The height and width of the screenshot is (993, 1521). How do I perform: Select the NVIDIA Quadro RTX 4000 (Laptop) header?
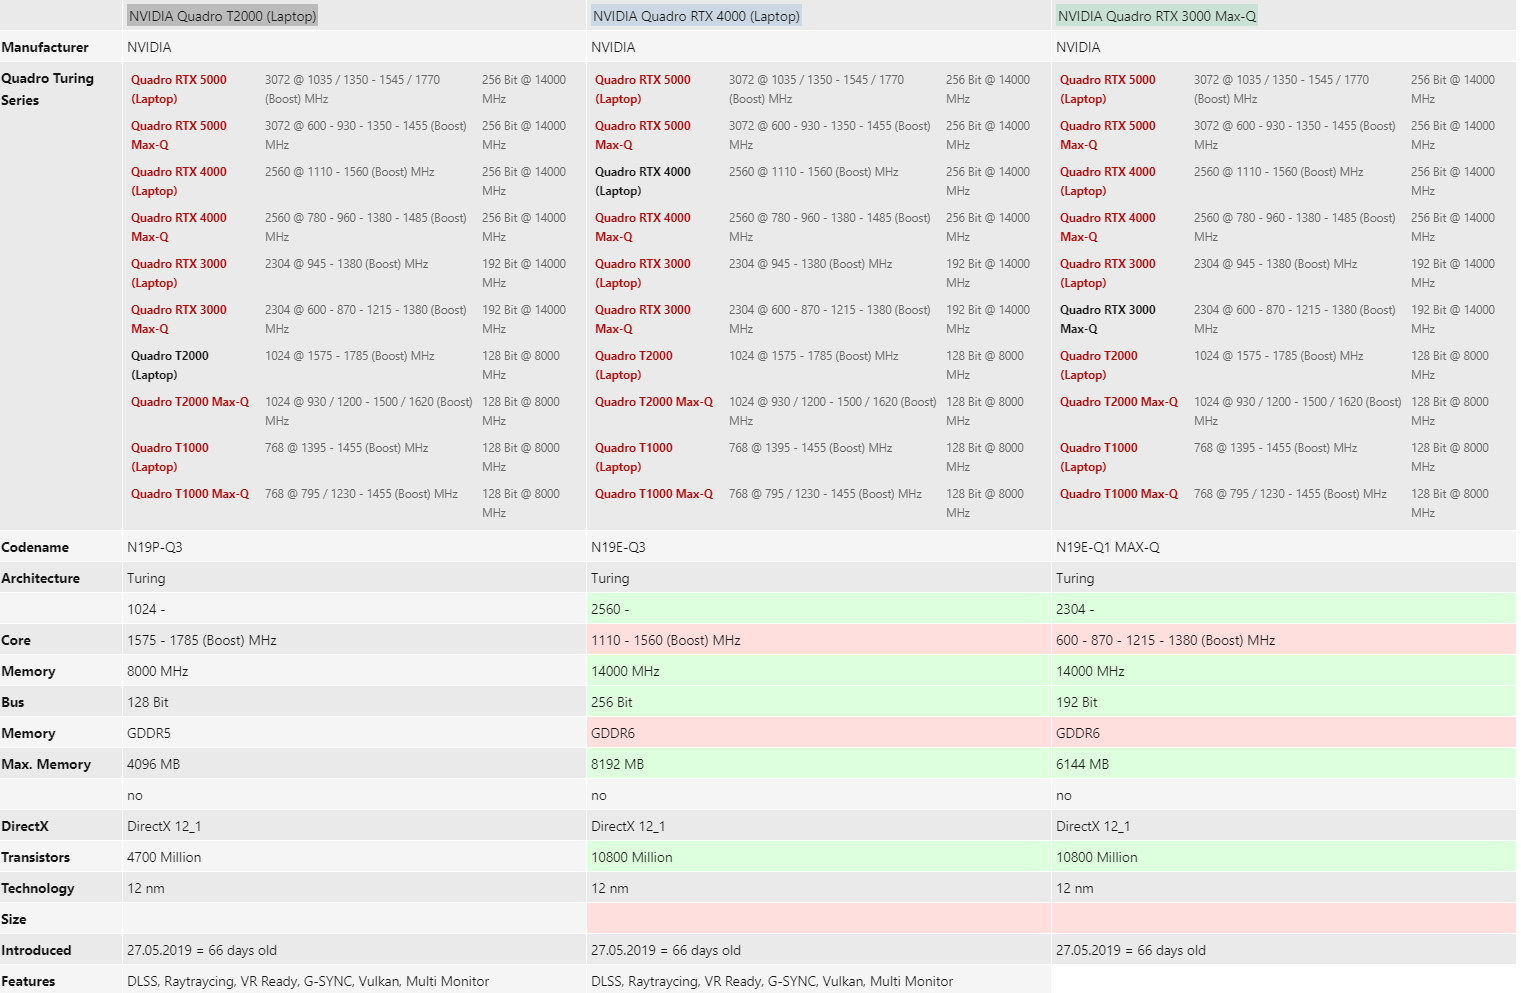point(696,16)
